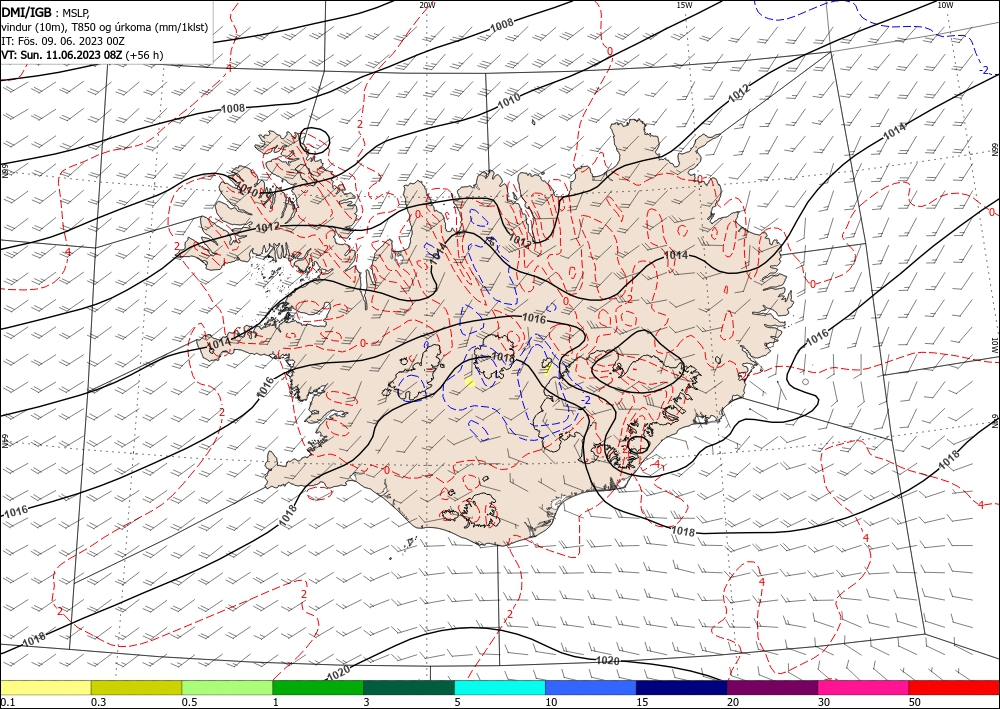Pick the cyan 5–10 legend swatch
The width and height of the screenshot is (1000, 709).
coord(500,687)
